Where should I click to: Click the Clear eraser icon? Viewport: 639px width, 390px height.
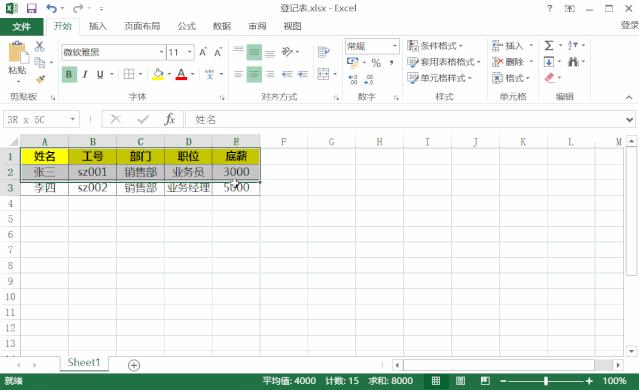[550, 77]
